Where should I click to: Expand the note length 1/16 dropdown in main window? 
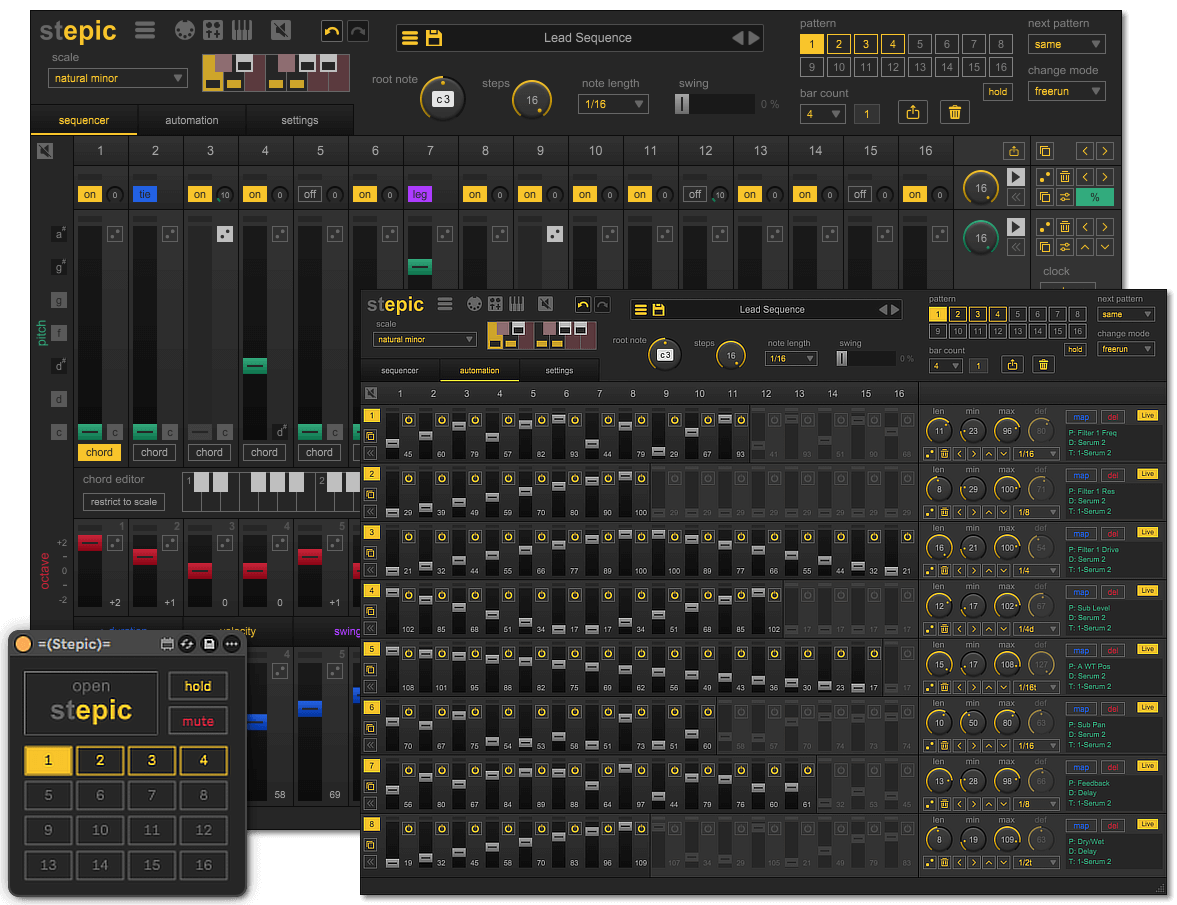pos(613,104)
